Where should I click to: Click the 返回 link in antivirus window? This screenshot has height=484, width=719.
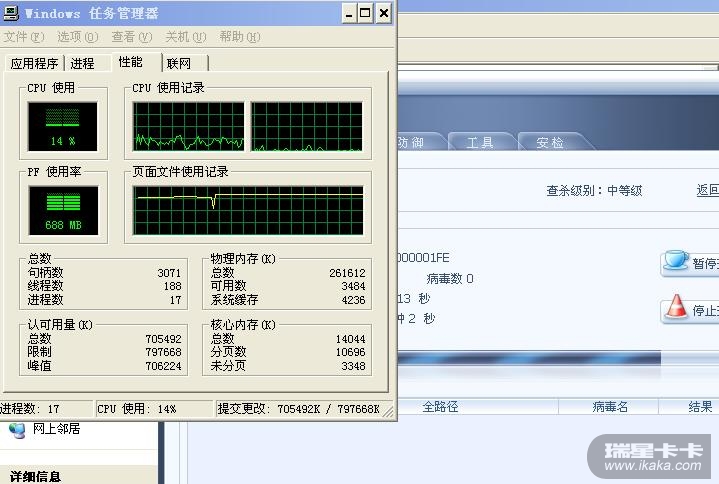[x=708, y=190]
